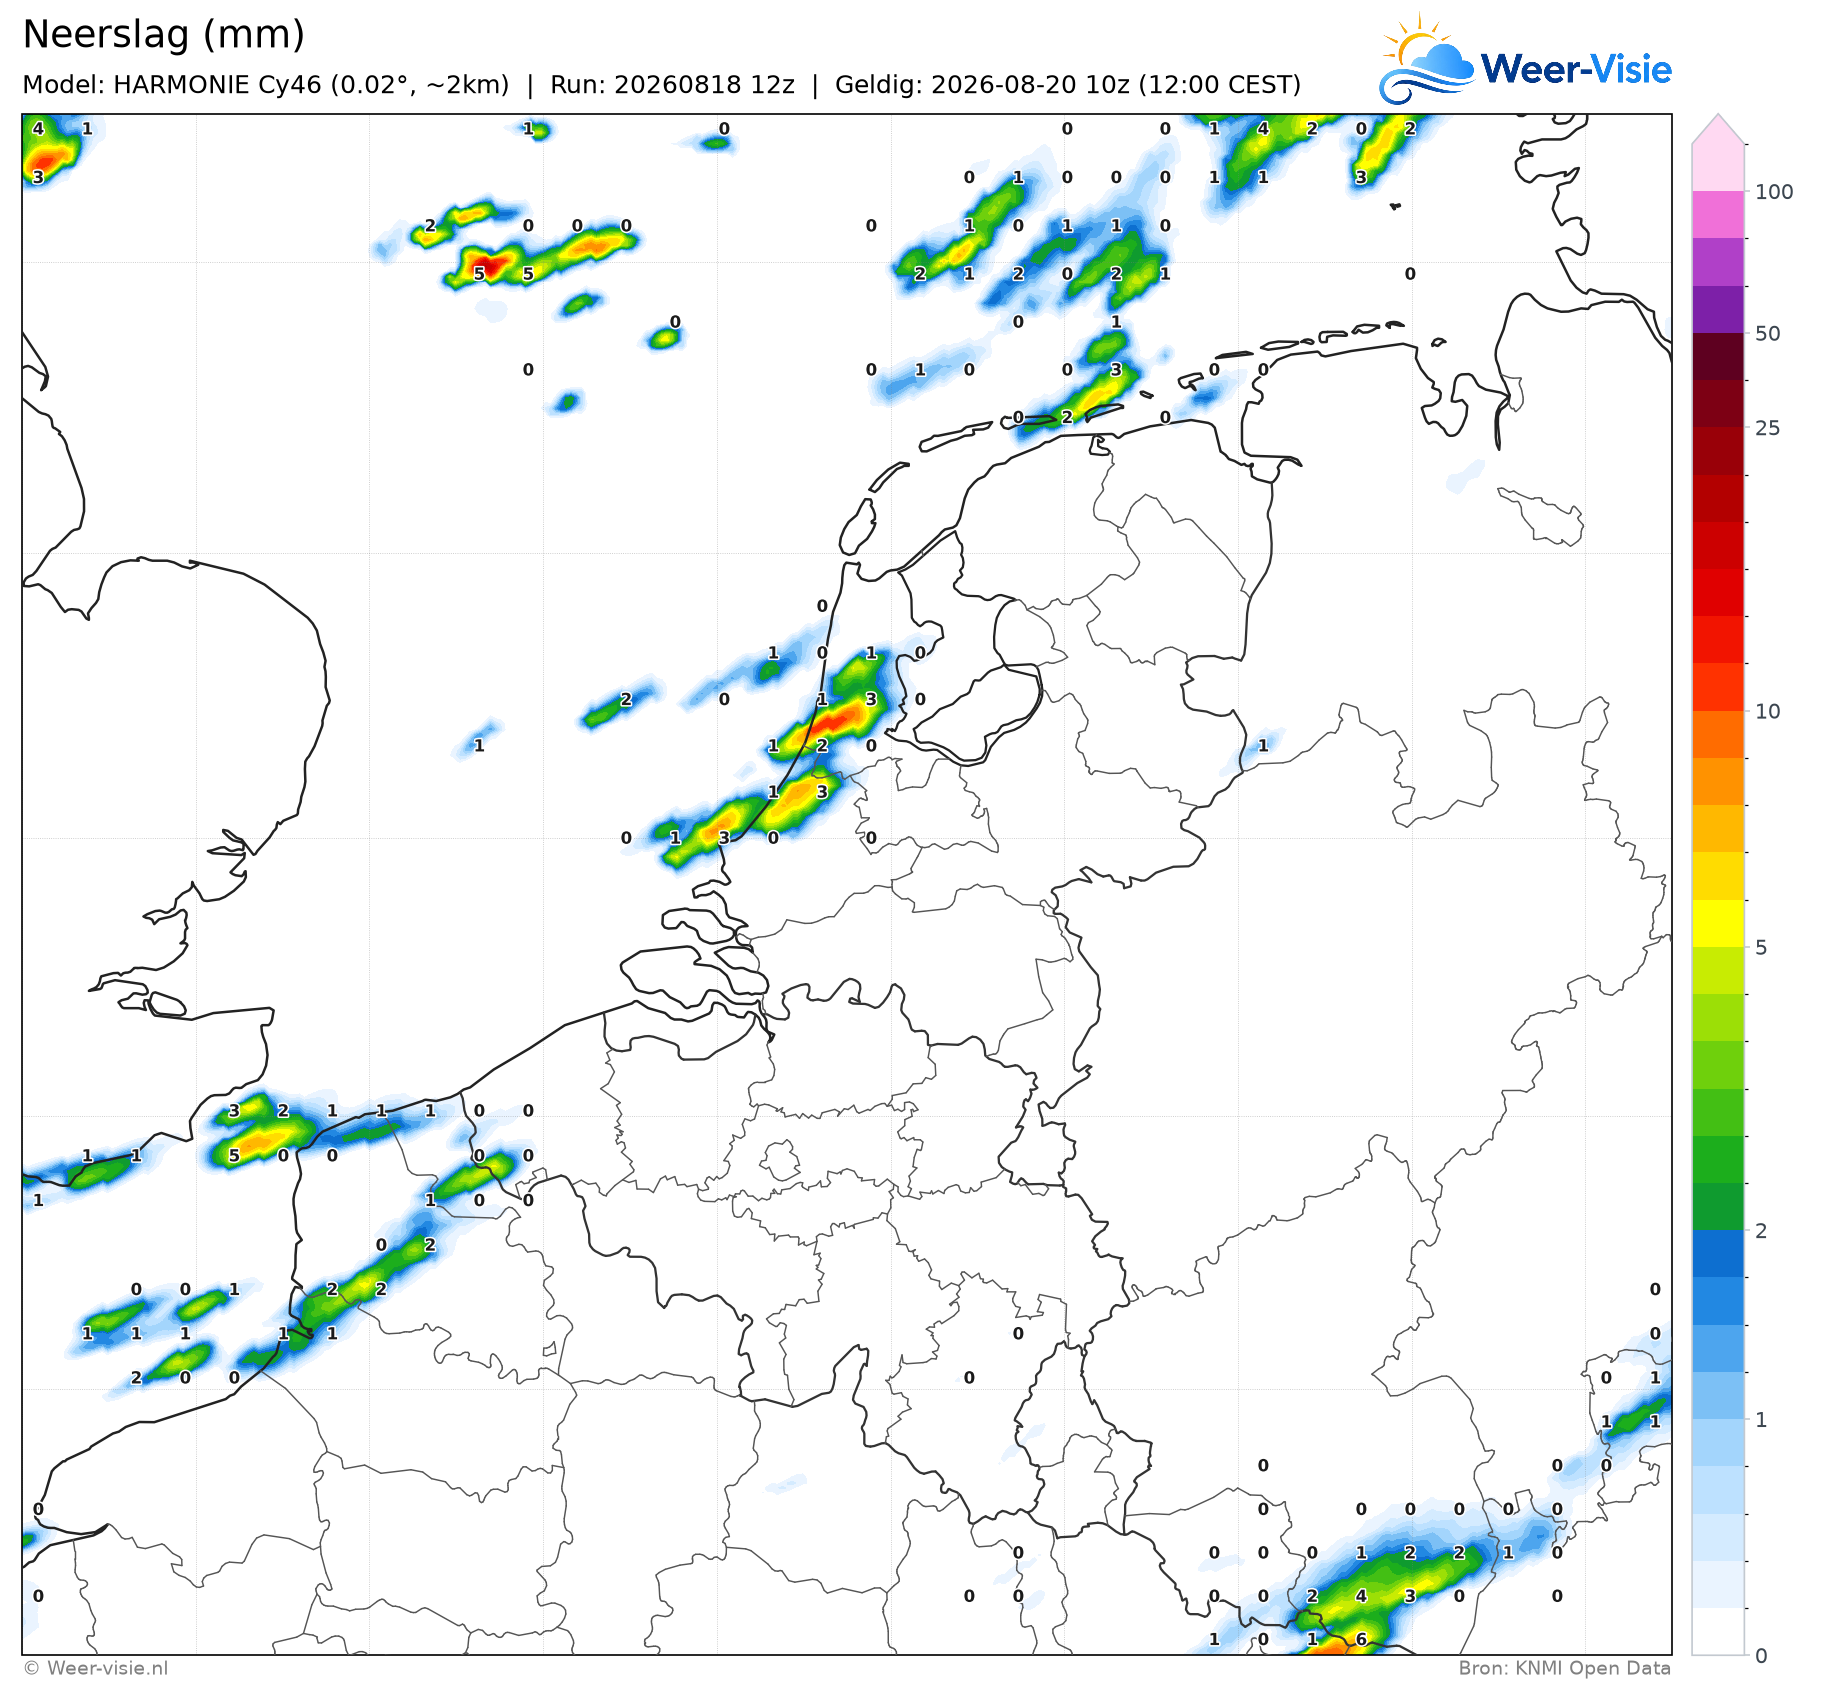Pick the orange swatch at the 10 mark
The width and height of the screenshot is (1824, 1681).
(1718, 735)
